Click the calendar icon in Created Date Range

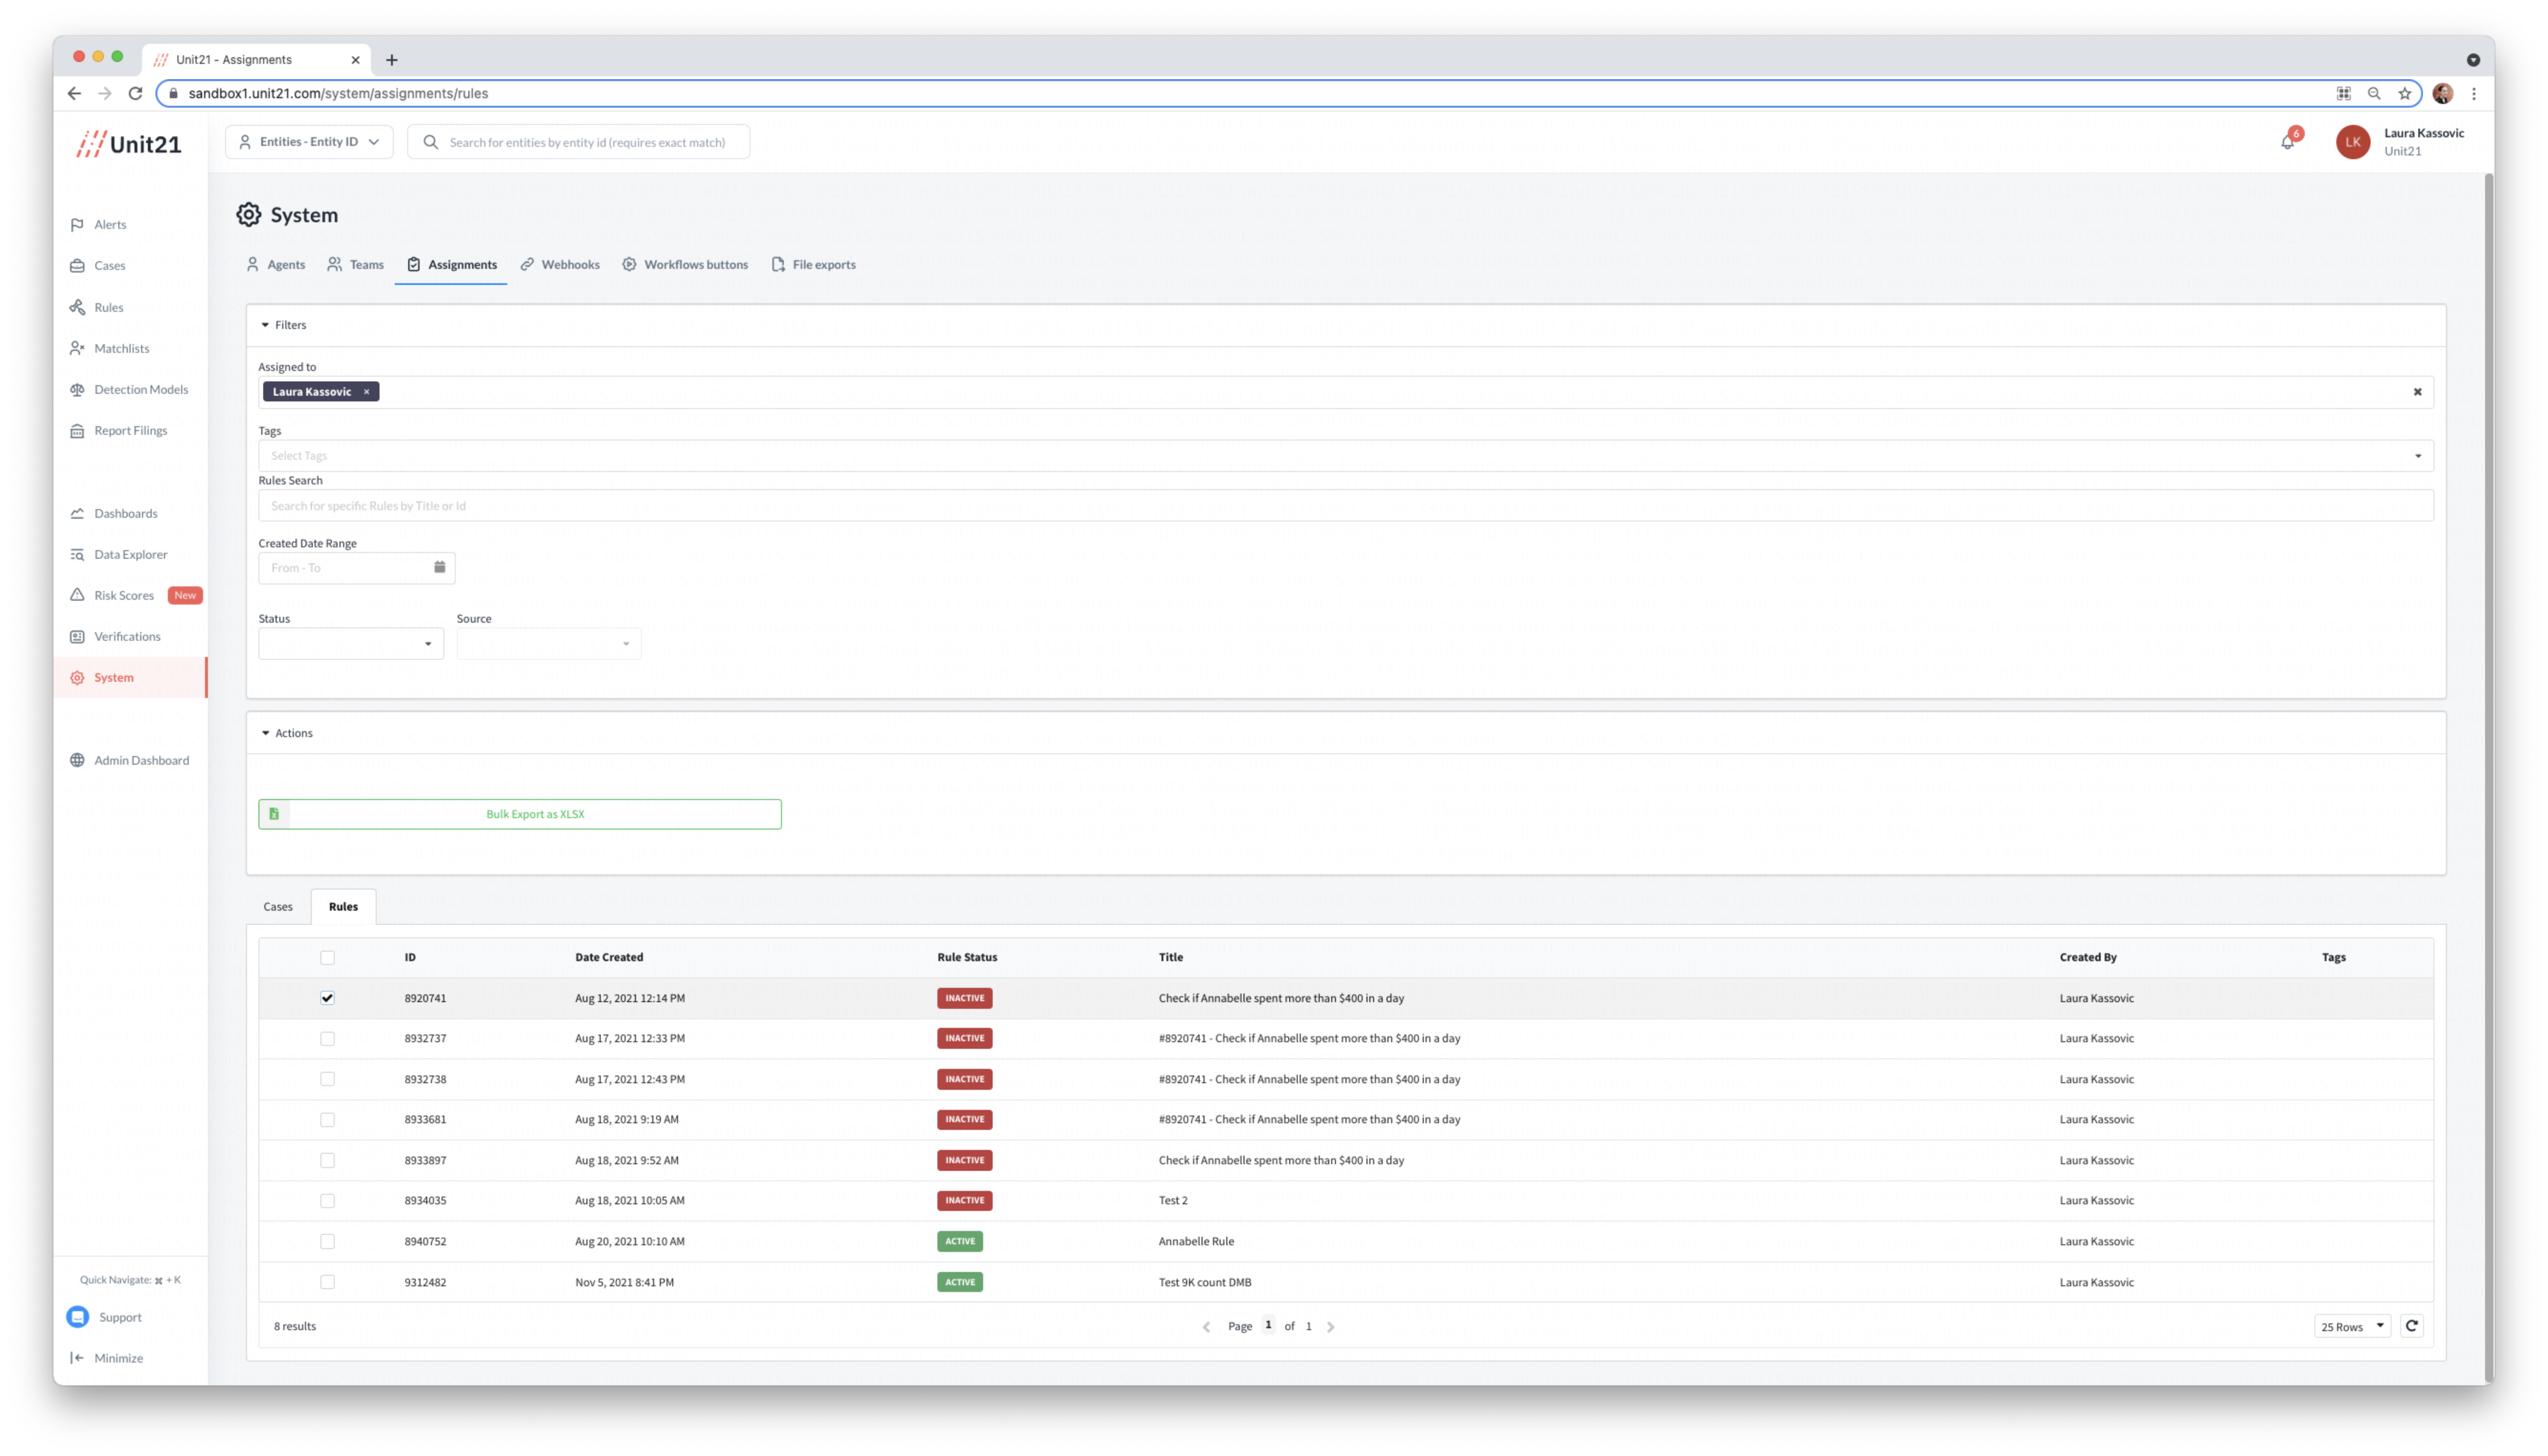click(439, 567)
